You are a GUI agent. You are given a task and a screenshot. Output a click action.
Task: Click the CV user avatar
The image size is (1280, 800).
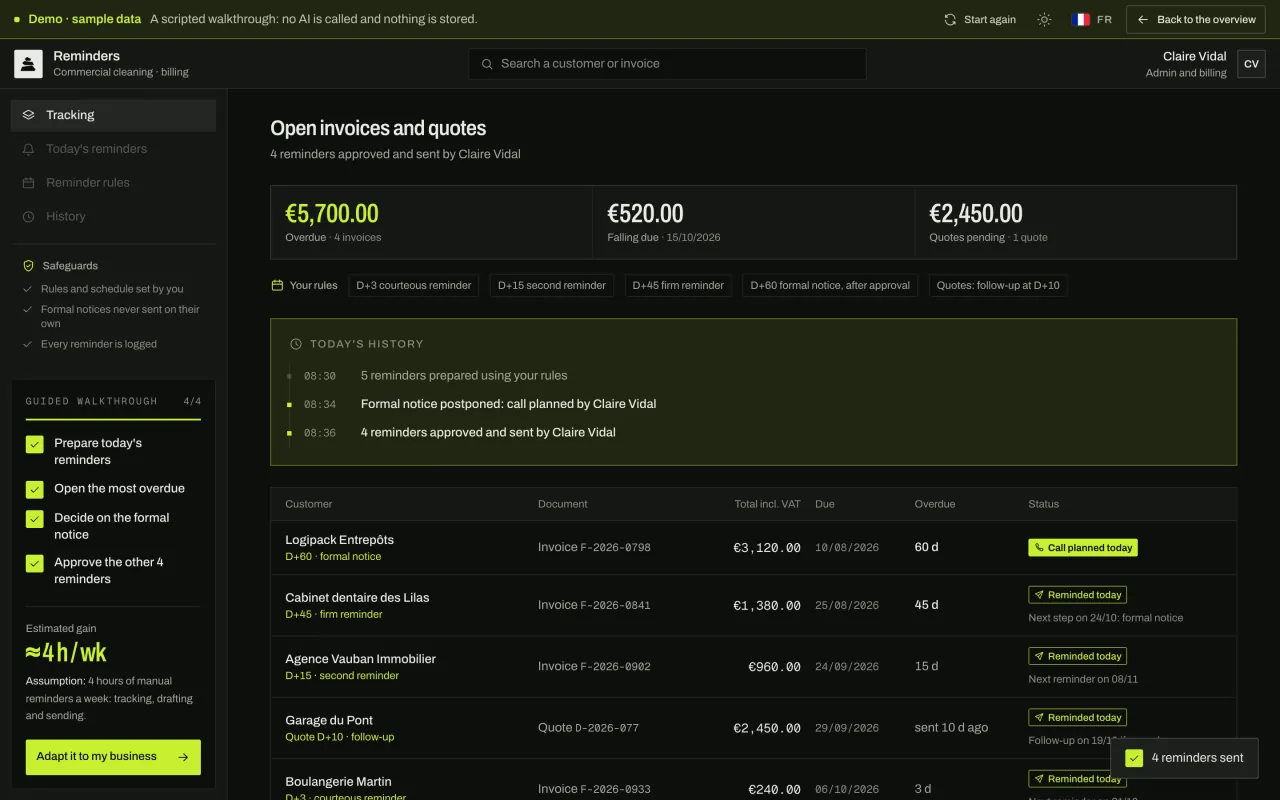click(1251, 64)
